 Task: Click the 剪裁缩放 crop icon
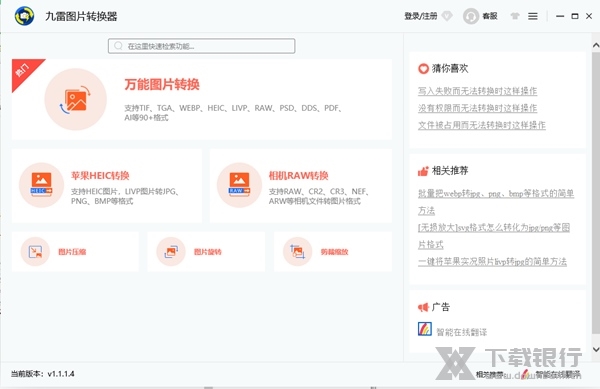(297, 251)
